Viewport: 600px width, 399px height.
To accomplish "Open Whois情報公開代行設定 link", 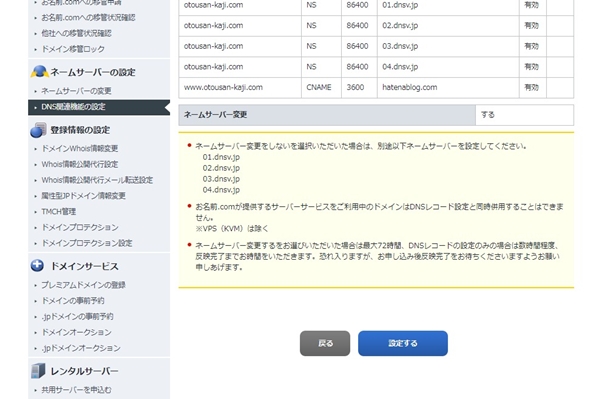I will [x=80, y=164].
